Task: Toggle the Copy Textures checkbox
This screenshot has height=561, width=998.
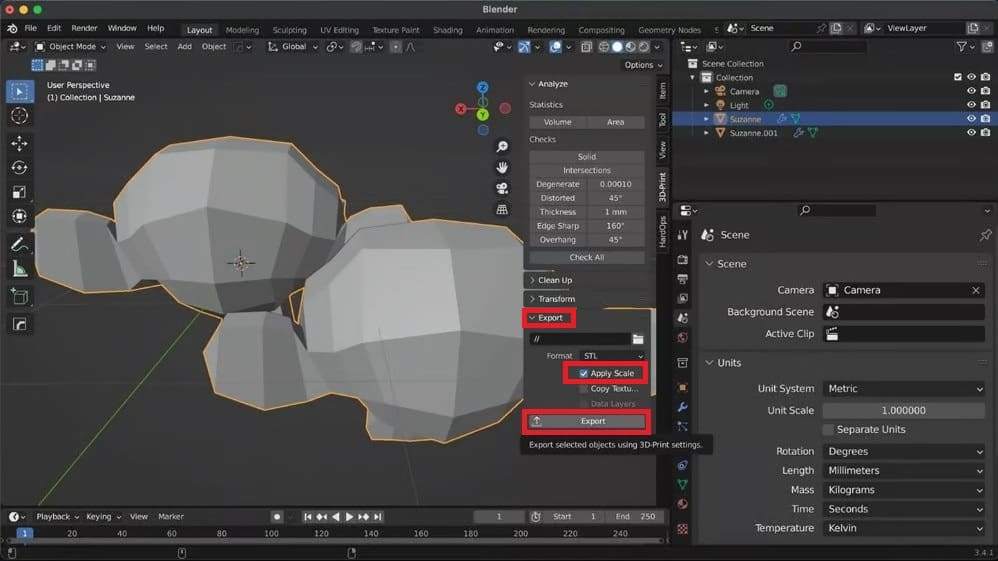Action: (584, 388)
